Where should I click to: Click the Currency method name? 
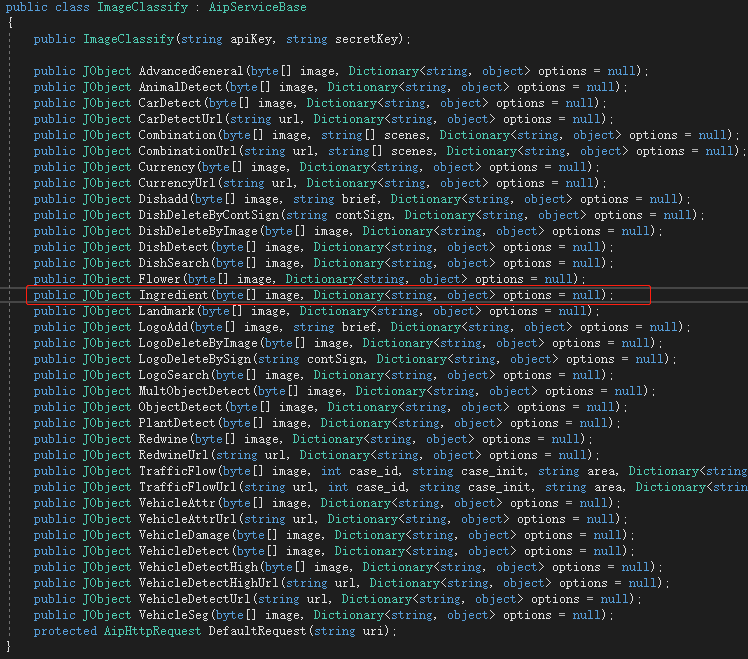pos(166,167)
